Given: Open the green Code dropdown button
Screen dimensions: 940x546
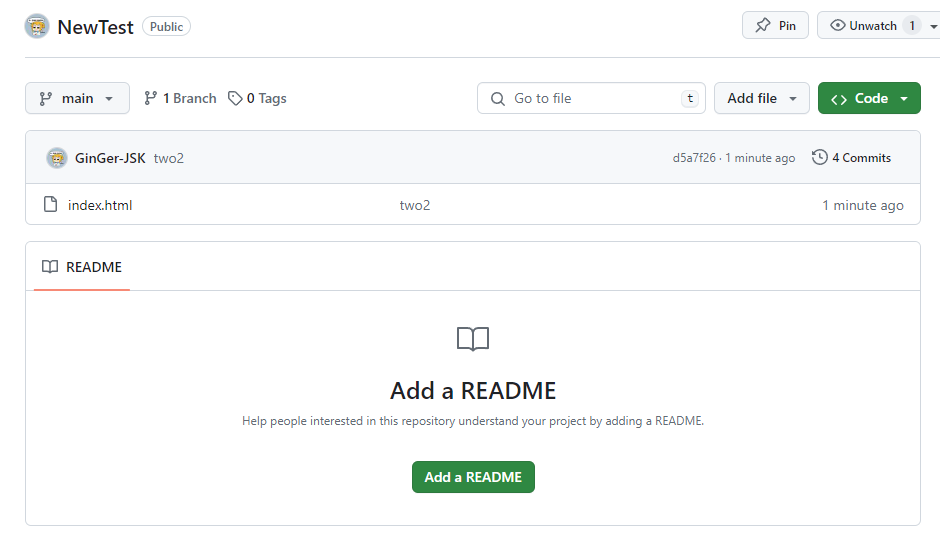Looking at the screenshot, I should coord(869,98).
